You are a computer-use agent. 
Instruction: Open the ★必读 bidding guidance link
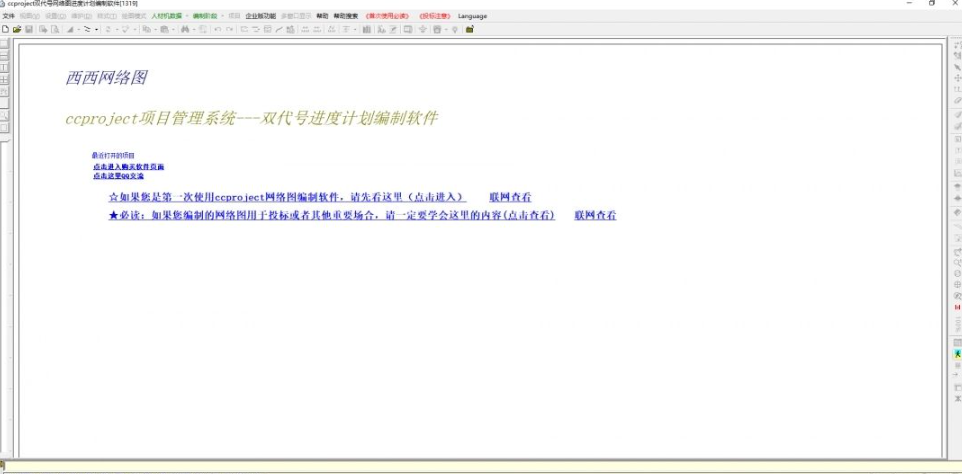332,215
